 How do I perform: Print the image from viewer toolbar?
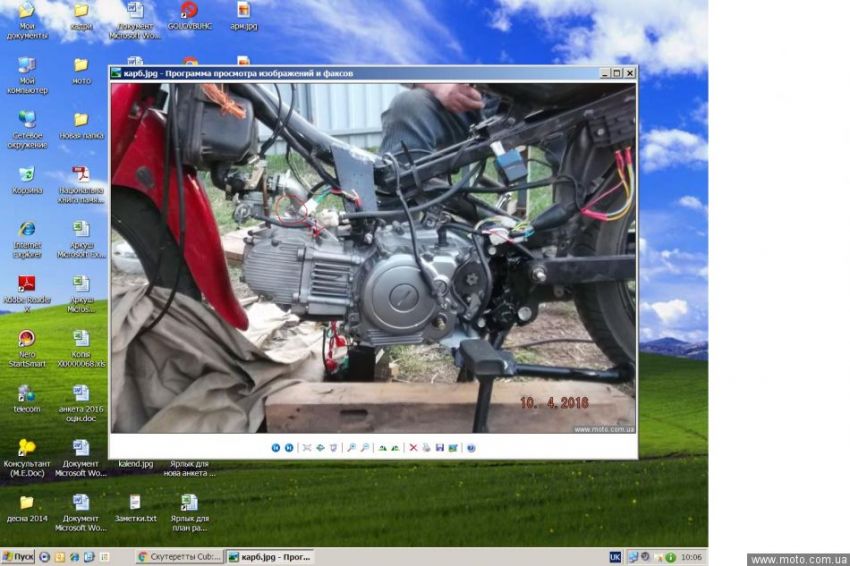pyautogui.click(x=427, y=448)
